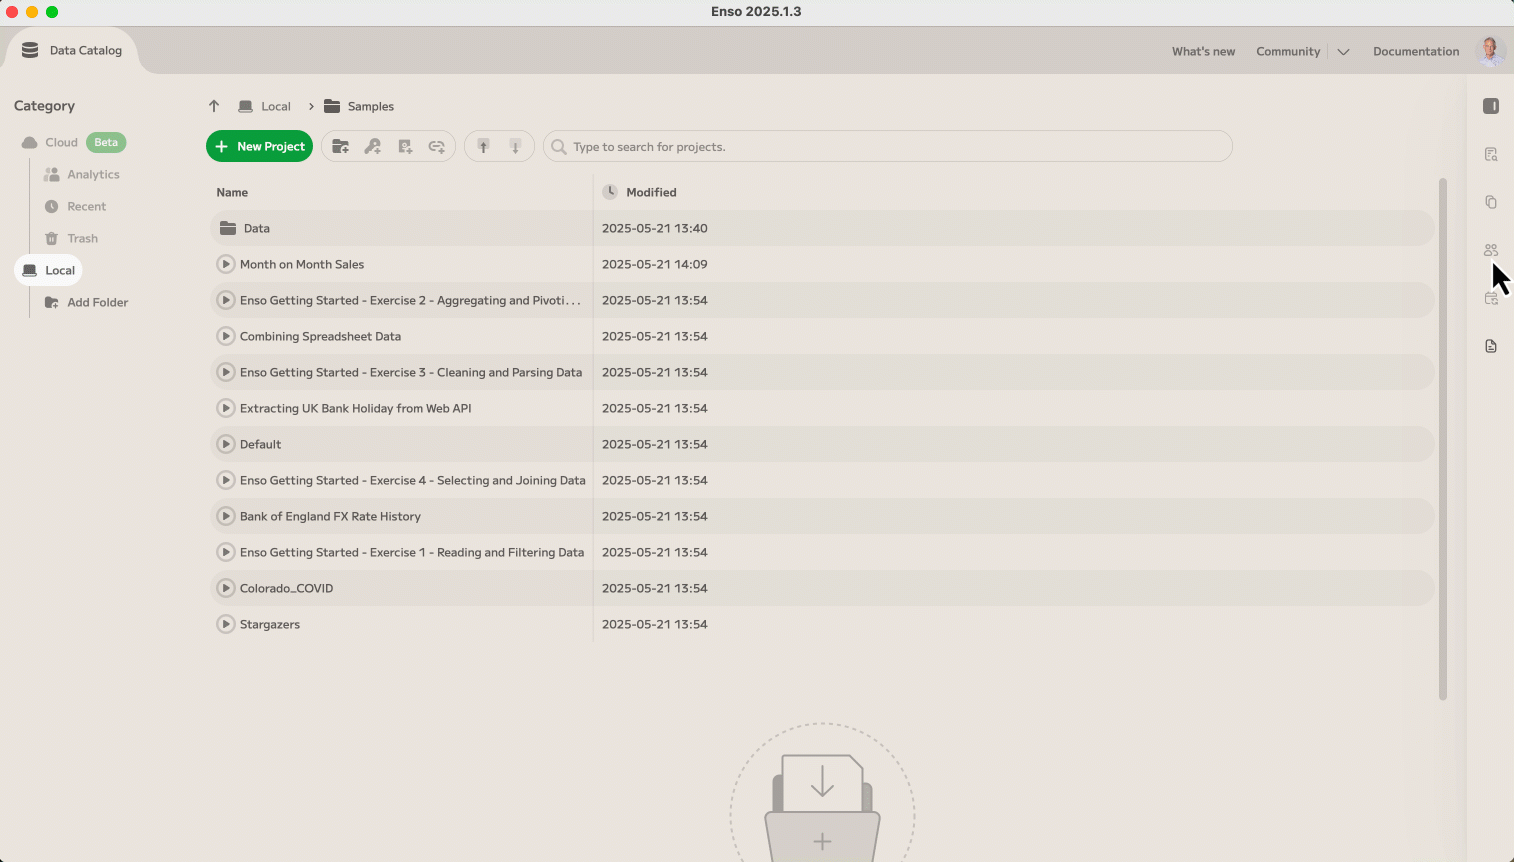
Task: Open the user profile avatar
Action: coord(1490,51)
